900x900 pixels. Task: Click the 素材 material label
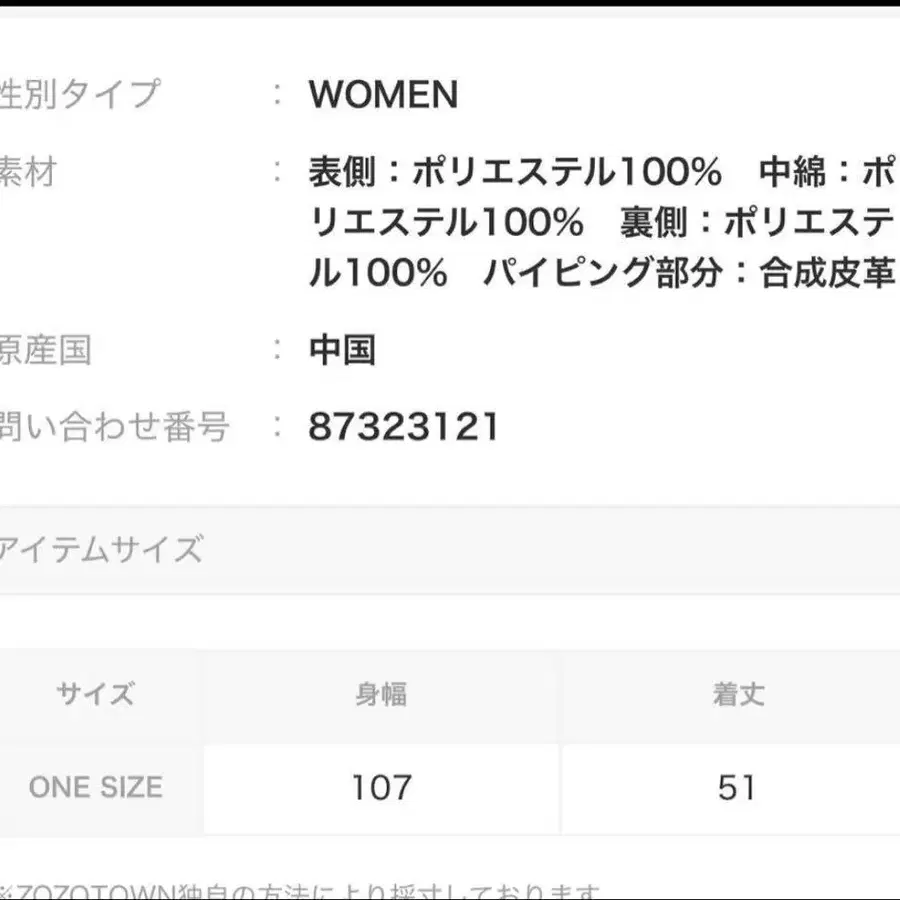pyautogui.click(x=28, y=172)
